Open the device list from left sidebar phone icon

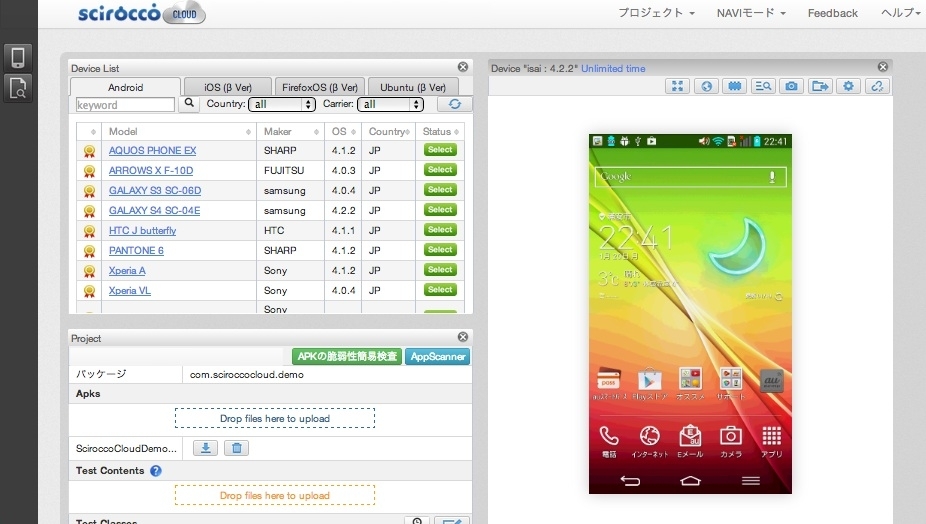[18, 58]
